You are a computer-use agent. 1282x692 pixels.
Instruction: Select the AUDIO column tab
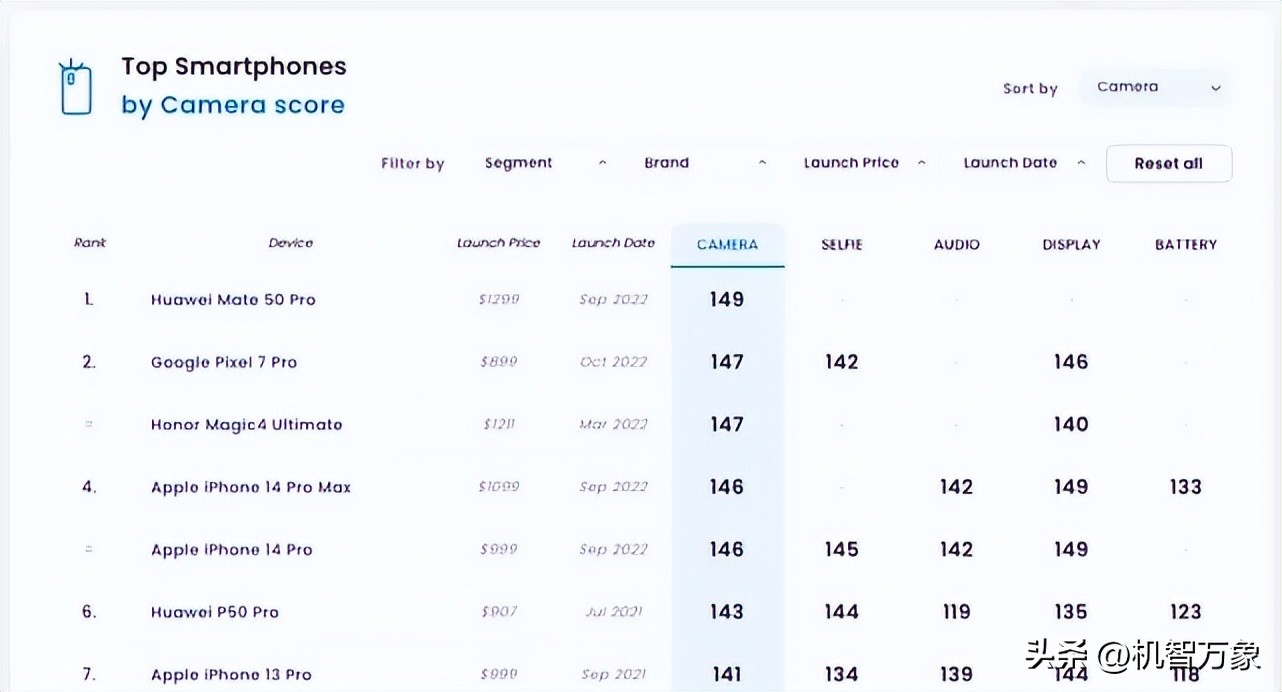(x=956, y=245)
